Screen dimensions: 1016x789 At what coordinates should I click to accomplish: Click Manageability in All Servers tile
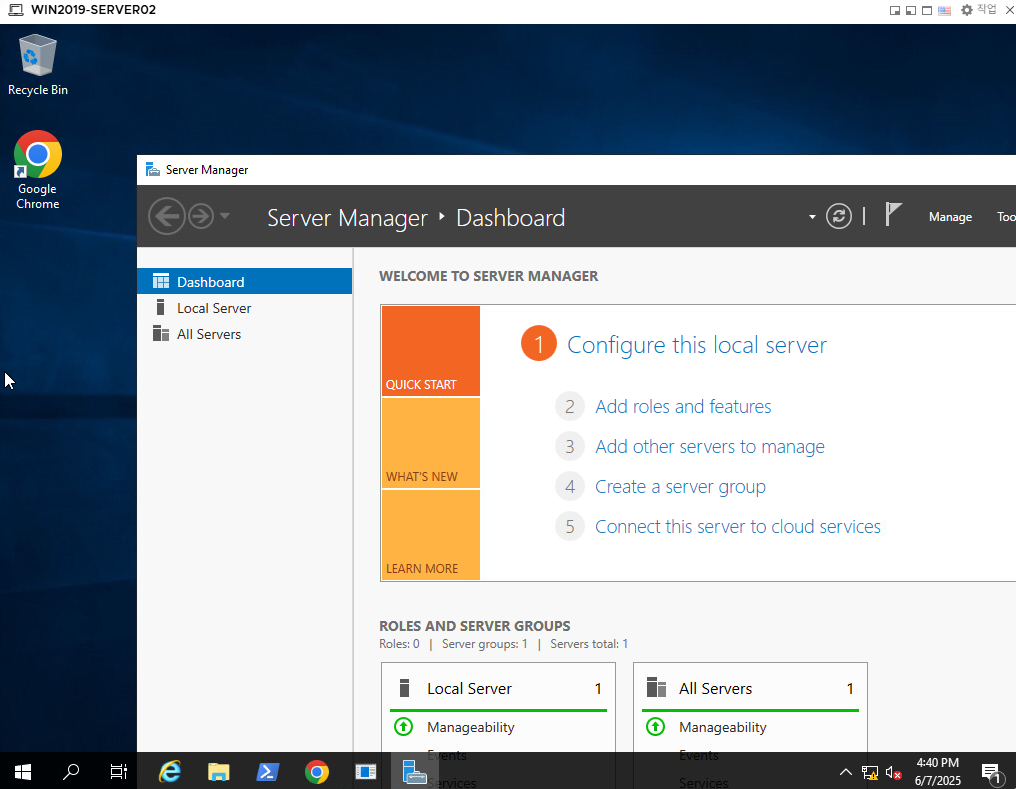point(722,727)
